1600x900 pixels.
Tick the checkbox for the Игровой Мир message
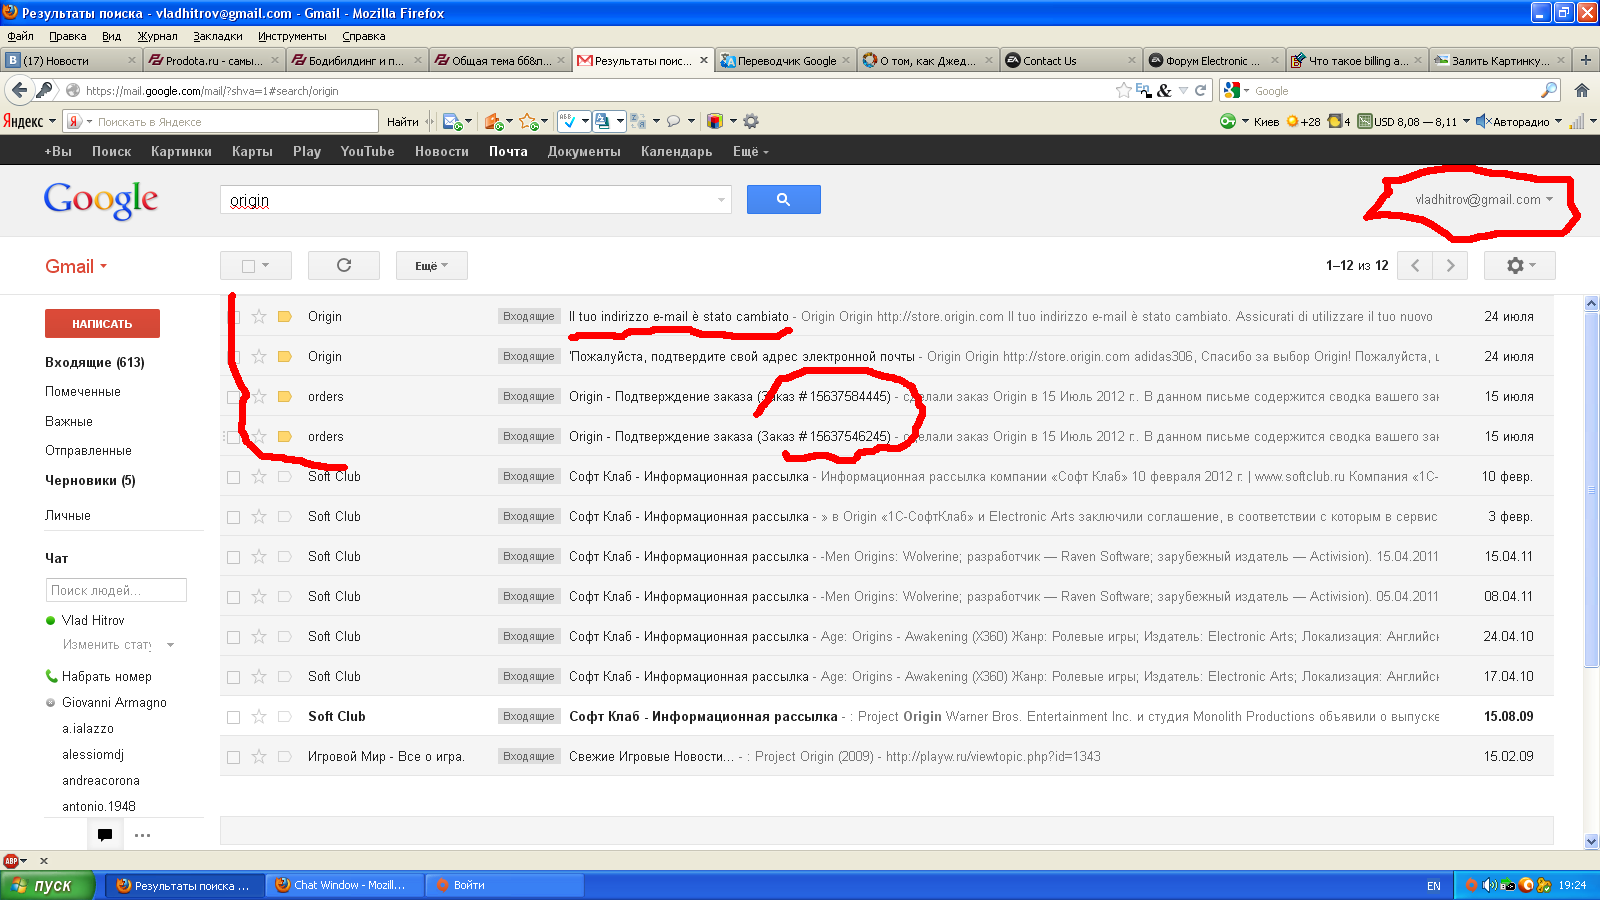[233, 757]
